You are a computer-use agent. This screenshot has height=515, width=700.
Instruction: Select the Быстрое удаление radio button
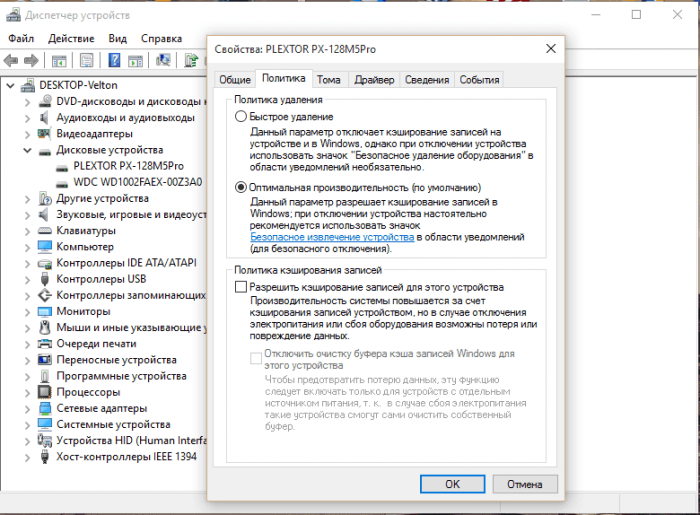240,117
